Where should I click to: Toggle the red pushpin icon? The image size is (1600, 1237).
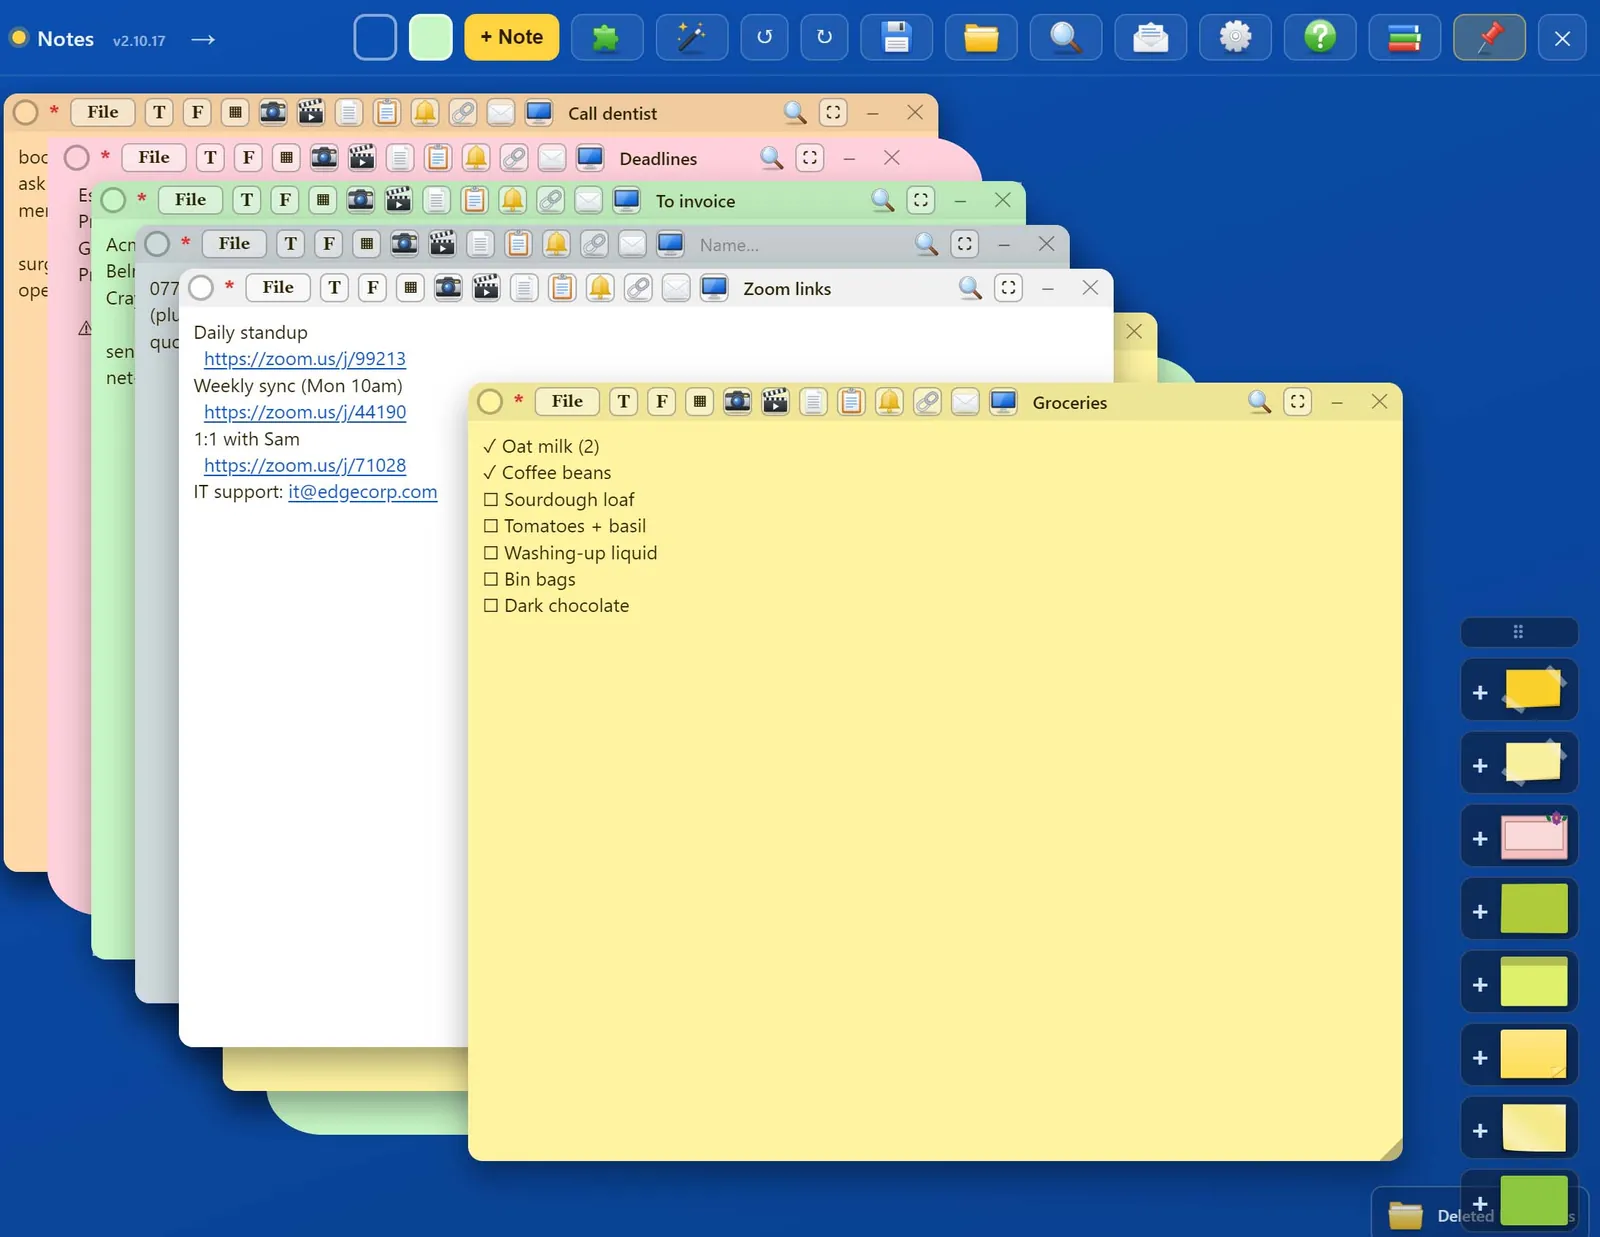[x=1489, y=38]
